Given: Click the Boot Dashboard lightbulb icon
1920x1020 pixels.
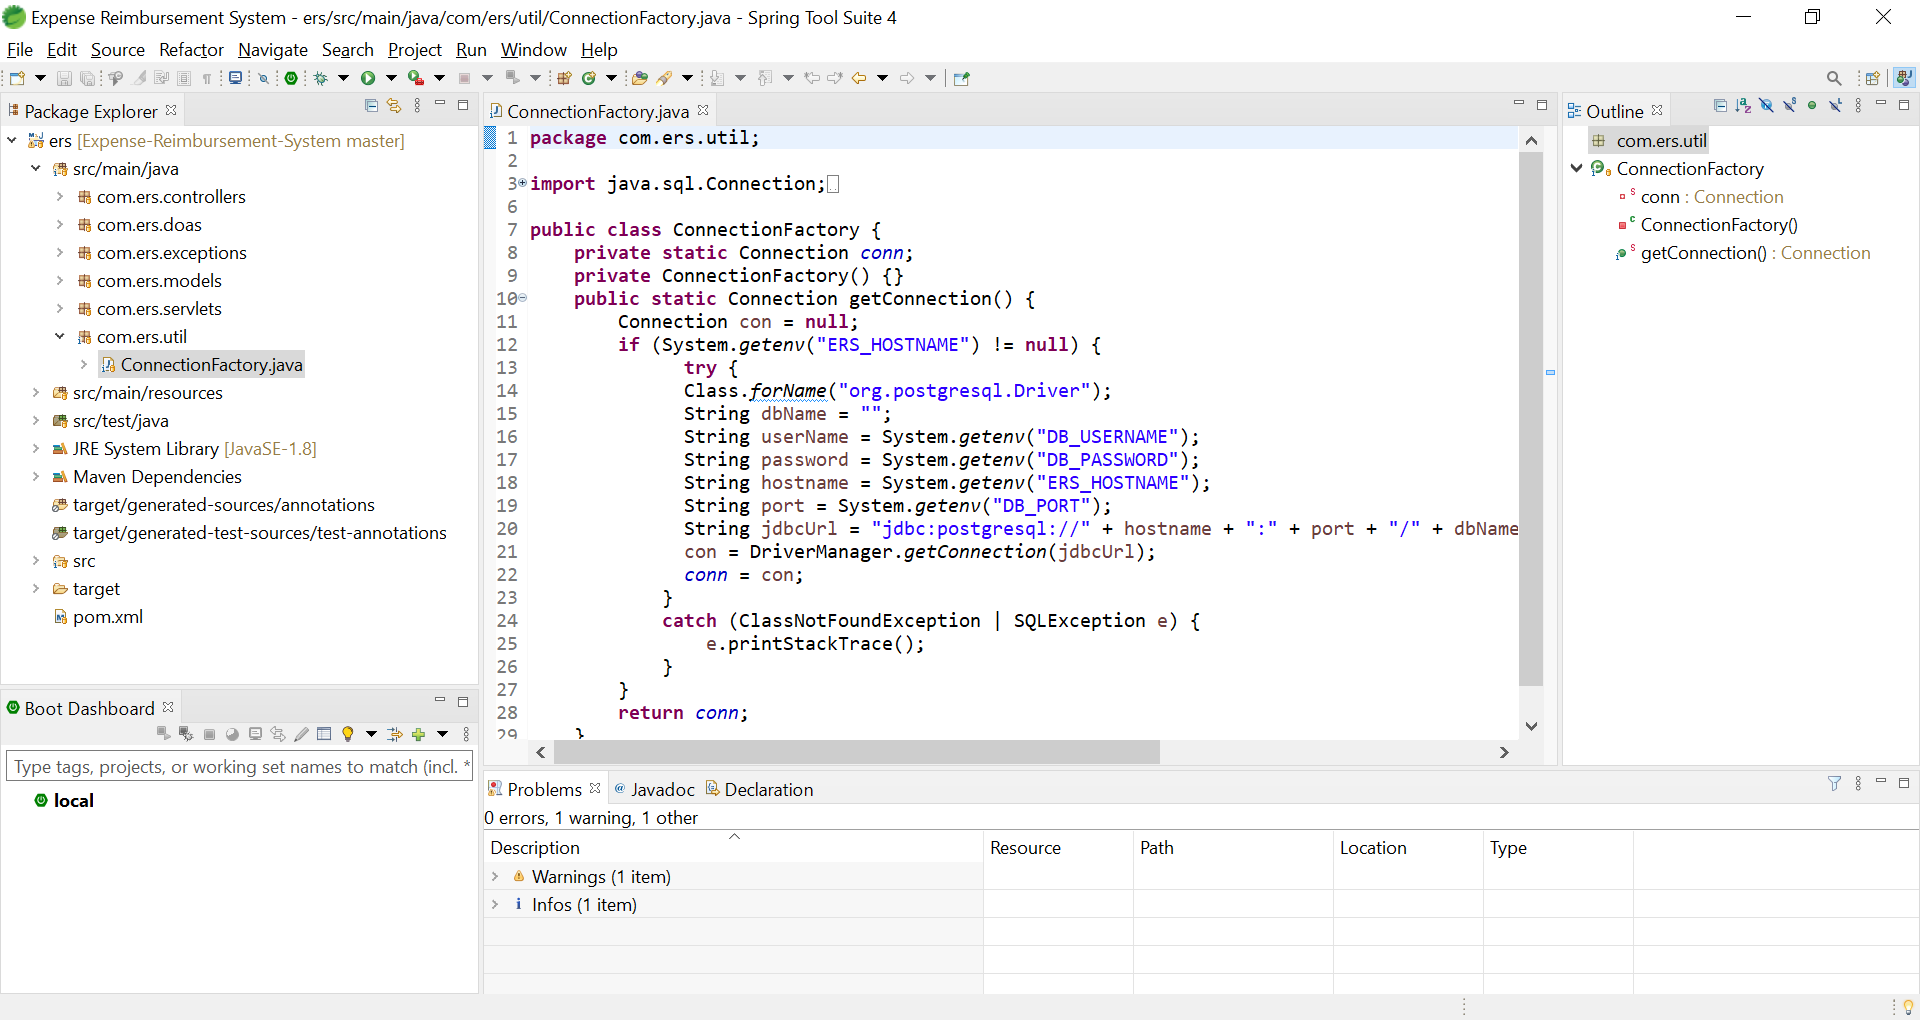Looking at the screenshot, I should (348, 734).
